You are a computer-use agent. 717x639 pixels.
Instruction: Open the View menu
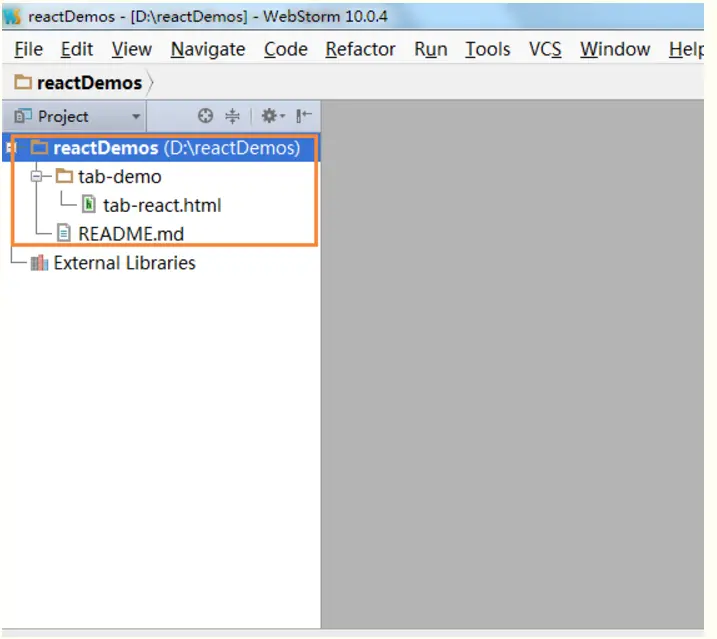coord(132,49)
